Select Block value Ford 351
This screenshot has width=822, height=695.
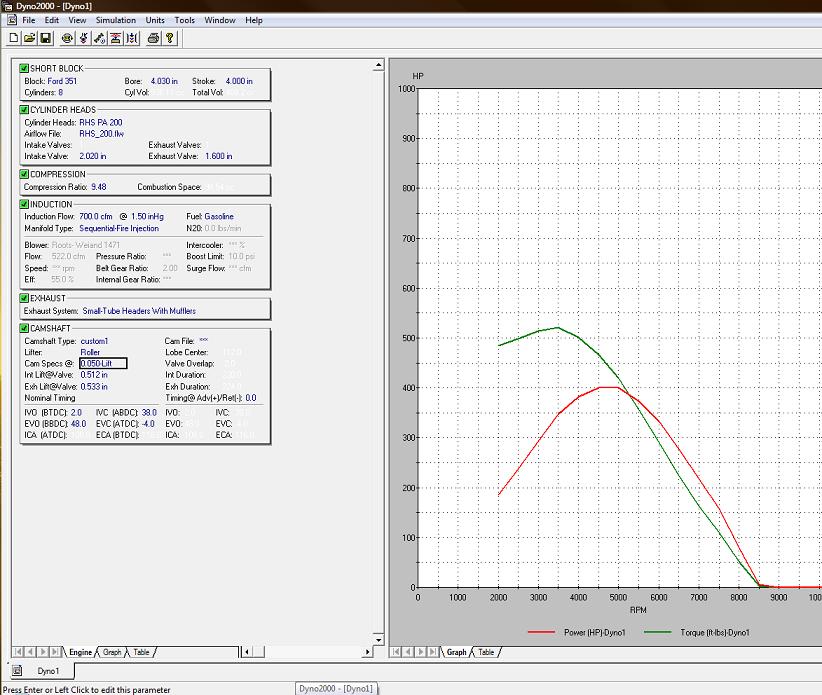[x=62, y=81]
